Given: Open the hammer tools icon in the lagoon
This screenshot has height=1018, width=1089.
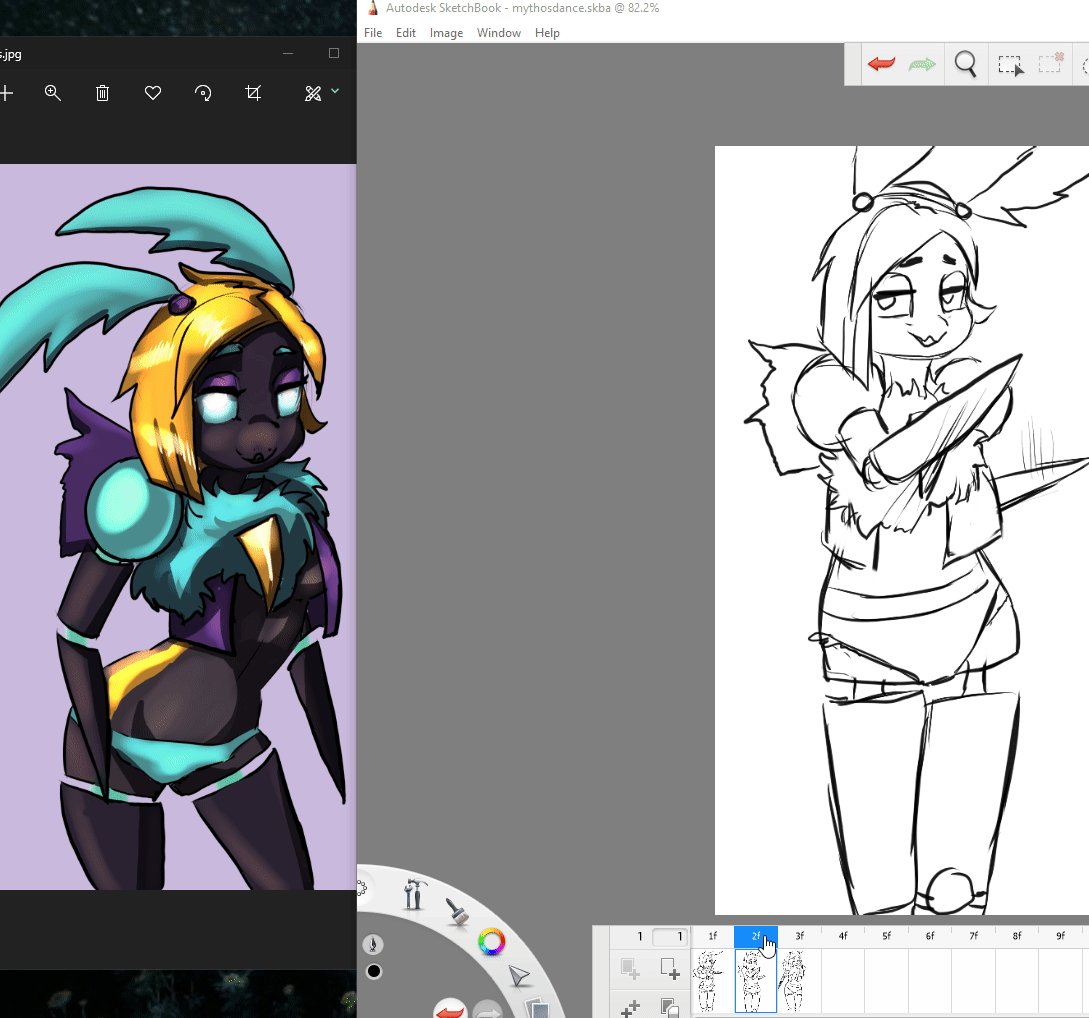Looking at the screenshot, I should coord(413,892).
